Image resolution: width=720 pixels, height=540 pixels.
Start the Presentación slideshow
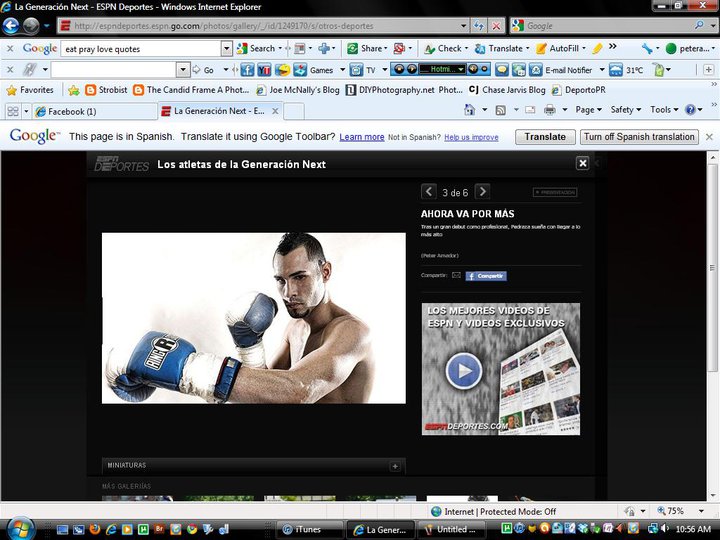pyautogui.click(x=555, y=192)
